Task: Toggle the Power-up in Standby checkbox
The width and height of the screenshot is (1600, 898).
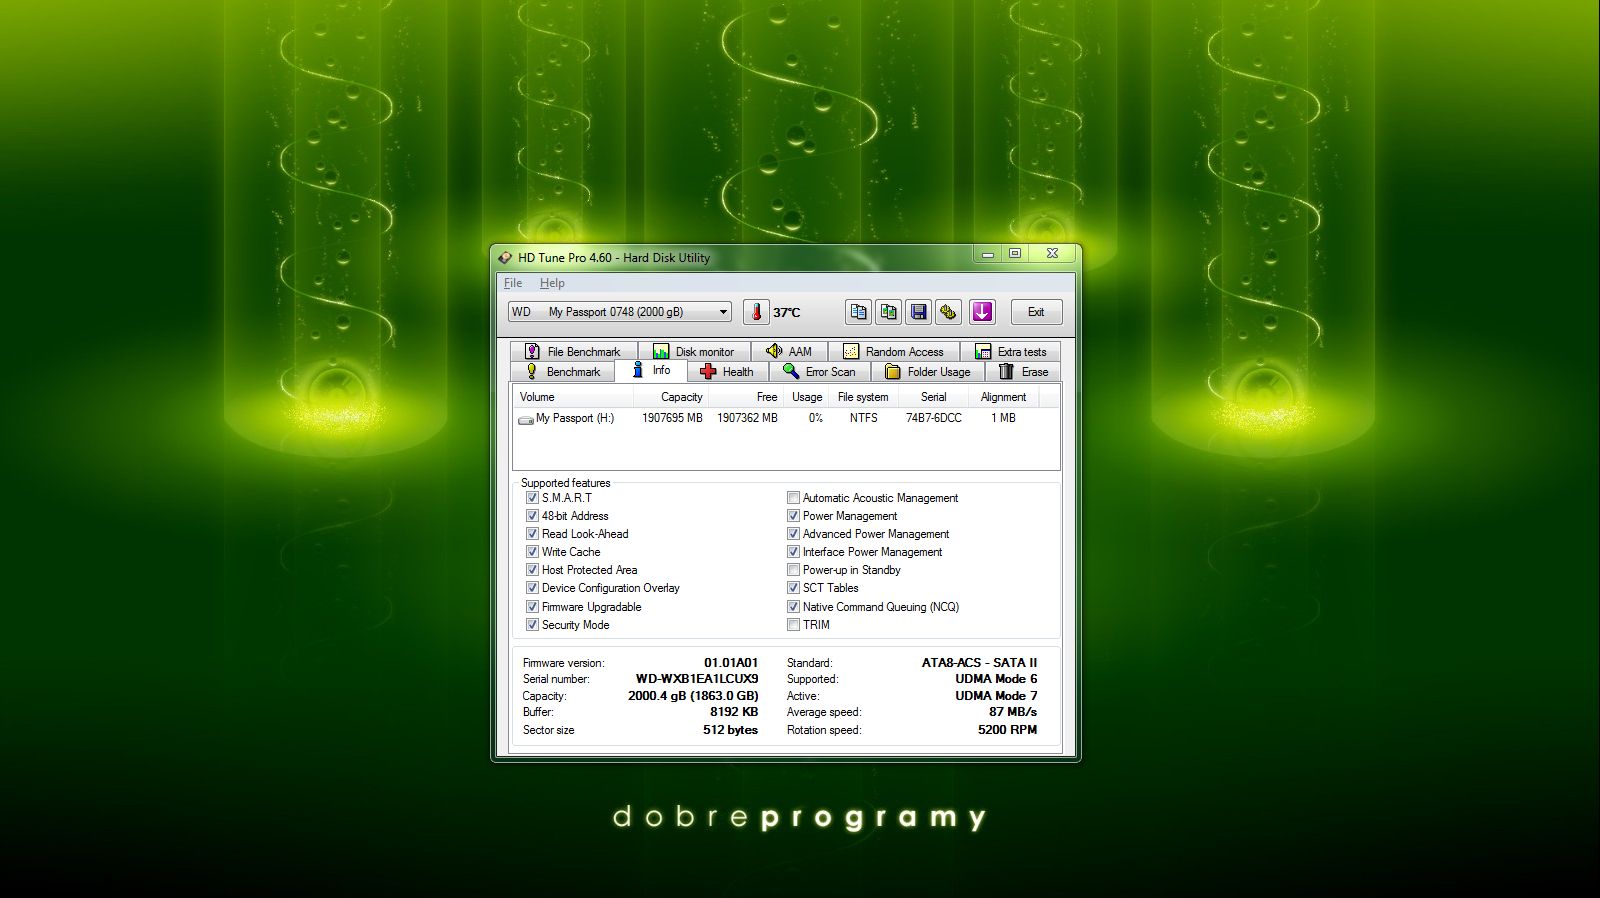Action: click(793, 569)
